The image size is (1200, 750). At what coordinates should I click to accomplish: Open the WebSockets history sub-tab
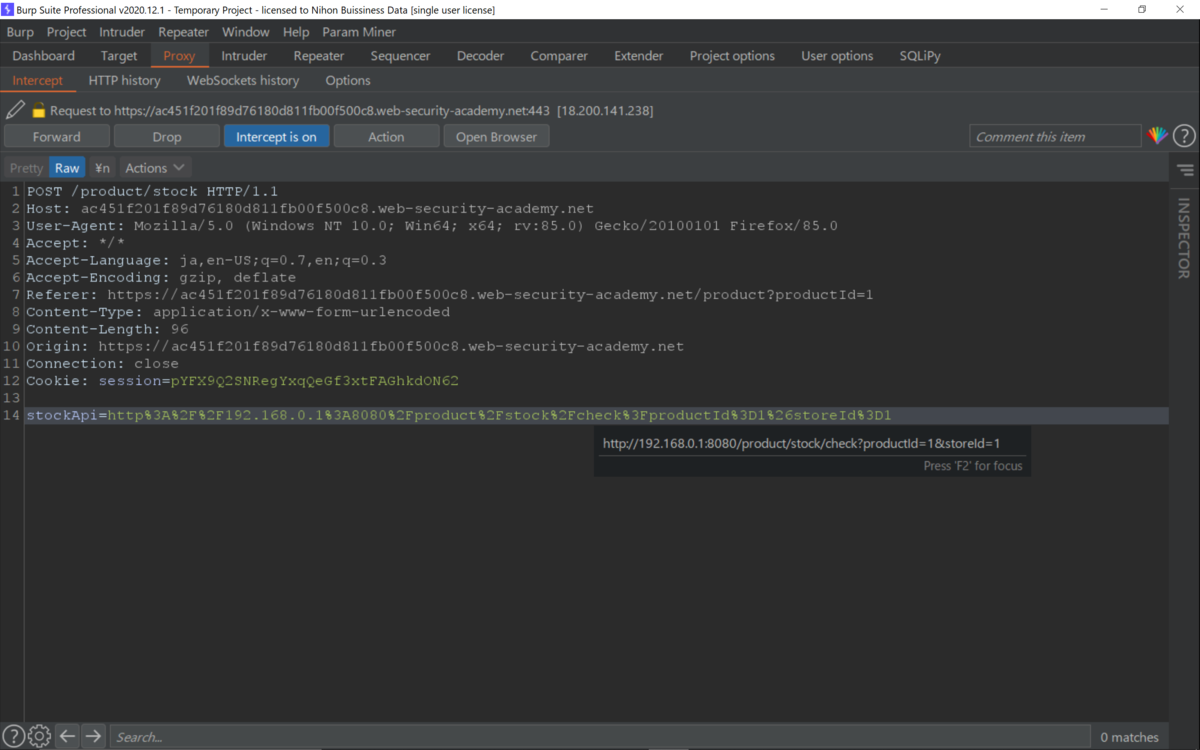coord(243,80)
